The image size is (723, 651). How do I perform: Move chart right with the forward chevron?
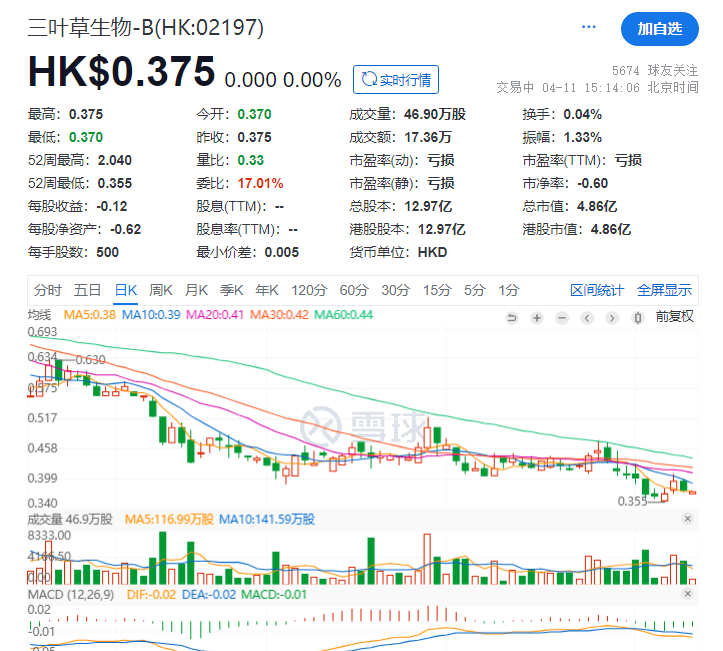pyautogui.click(x=612, y=318)
